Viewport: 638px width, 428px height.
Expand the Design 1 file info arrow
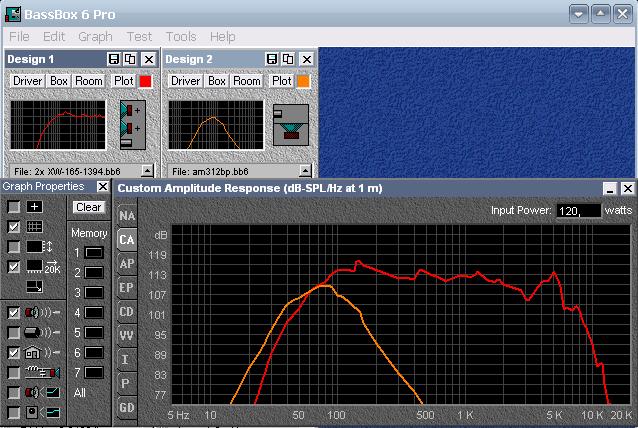coord(147,171)
